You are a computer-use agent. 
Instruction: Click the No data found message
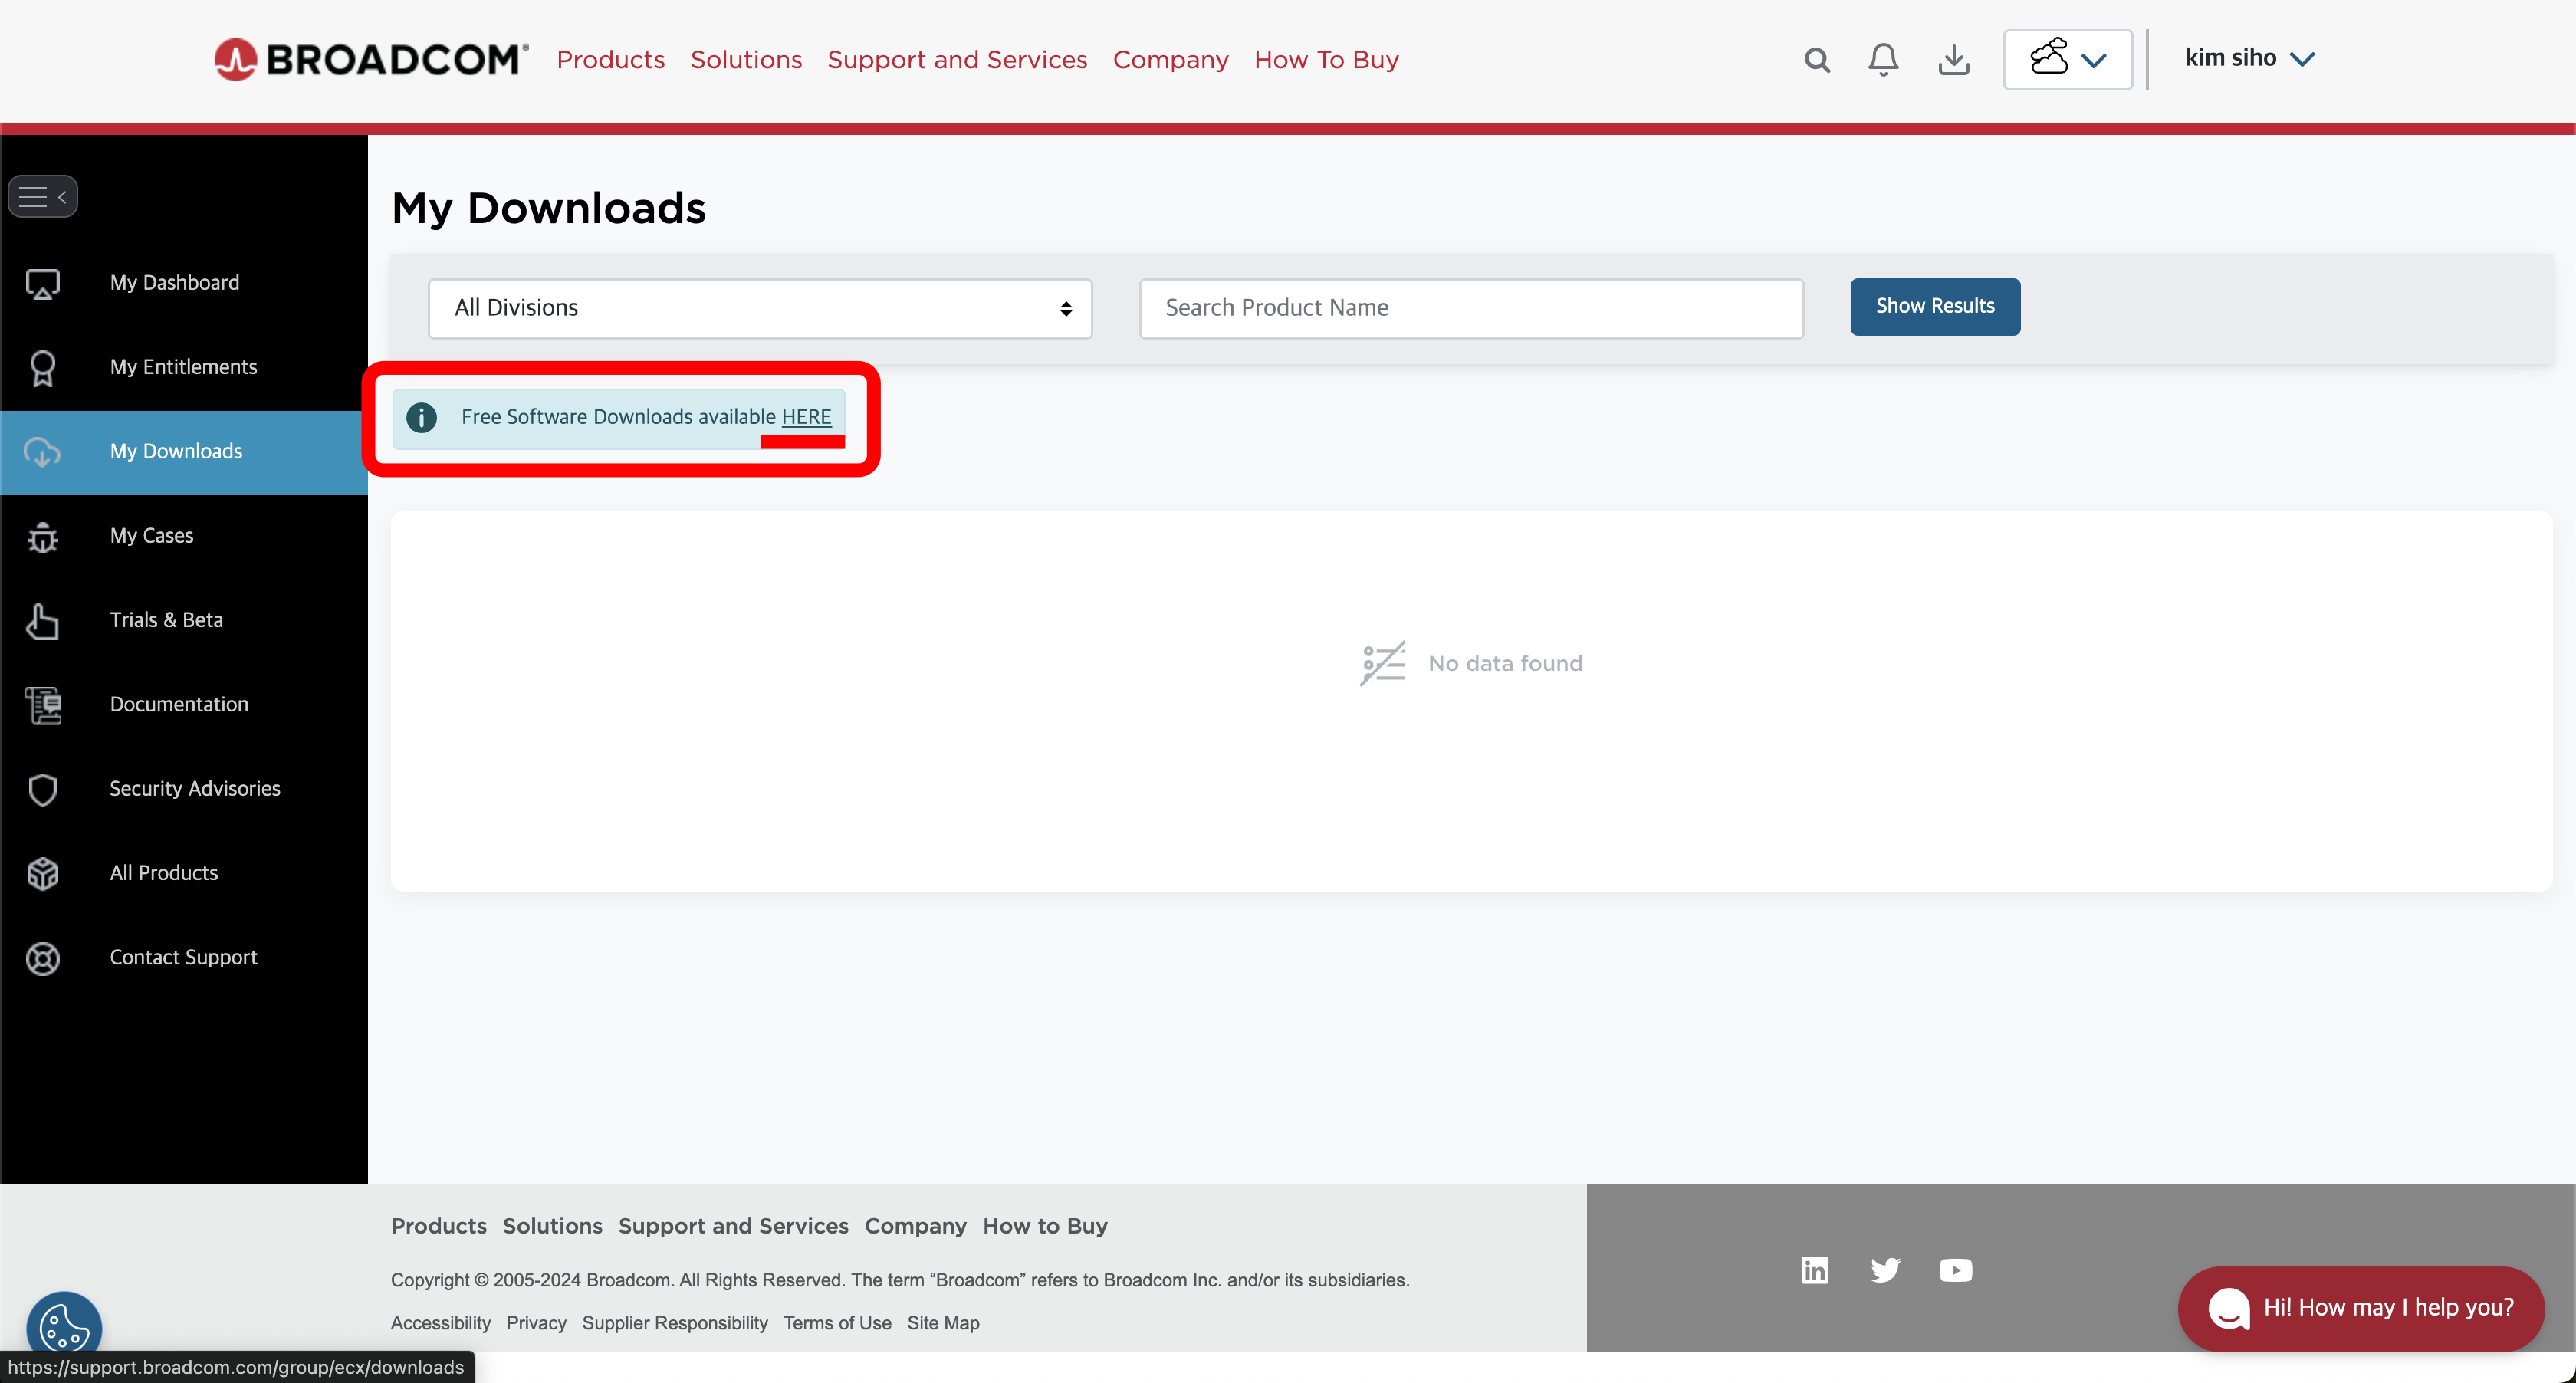[1505, 663]
